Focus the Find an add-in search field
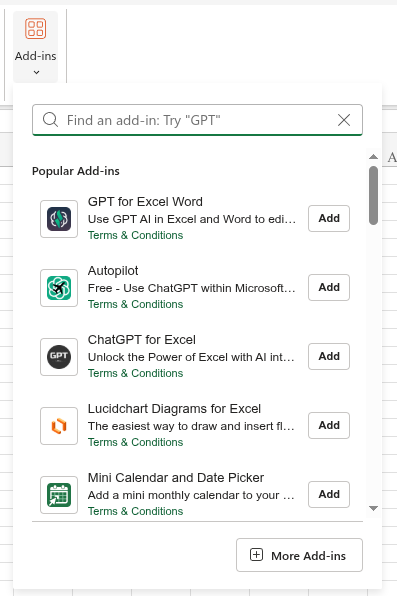Screen dimensions: 397x596 [197, 120]
